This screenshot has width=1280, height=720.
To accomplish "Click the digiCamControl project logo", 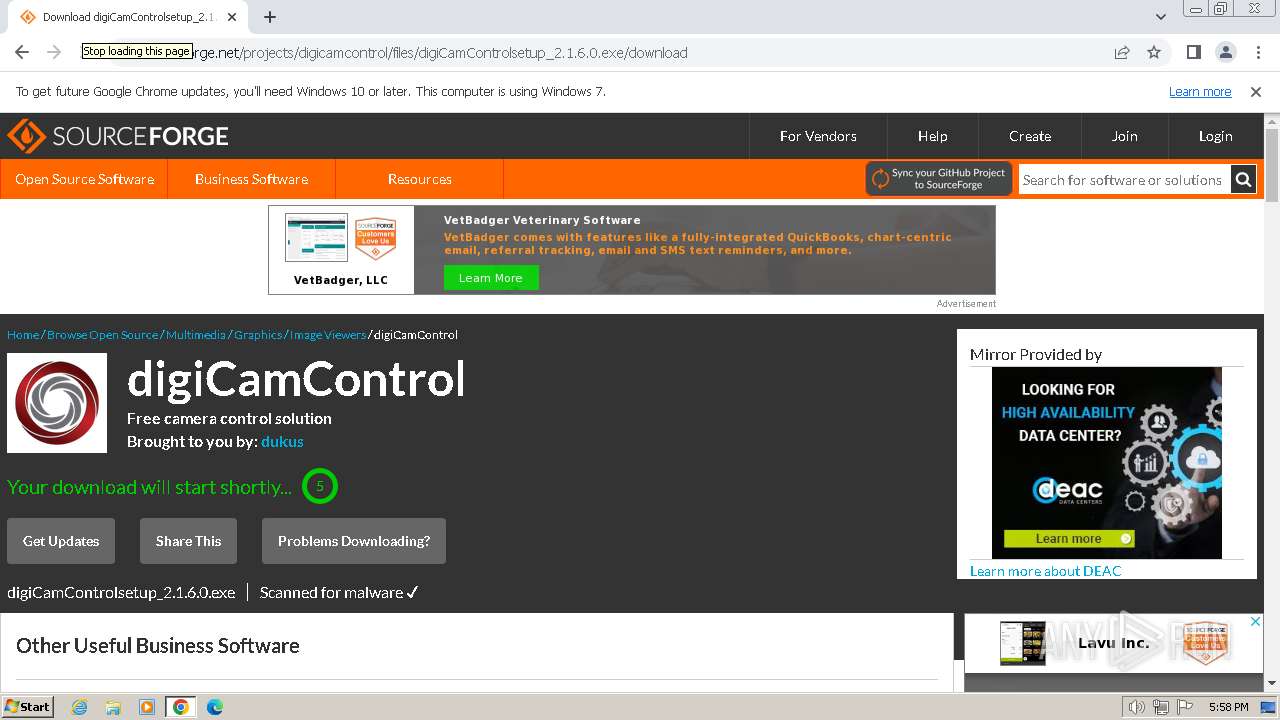I will tap(57, 403).
